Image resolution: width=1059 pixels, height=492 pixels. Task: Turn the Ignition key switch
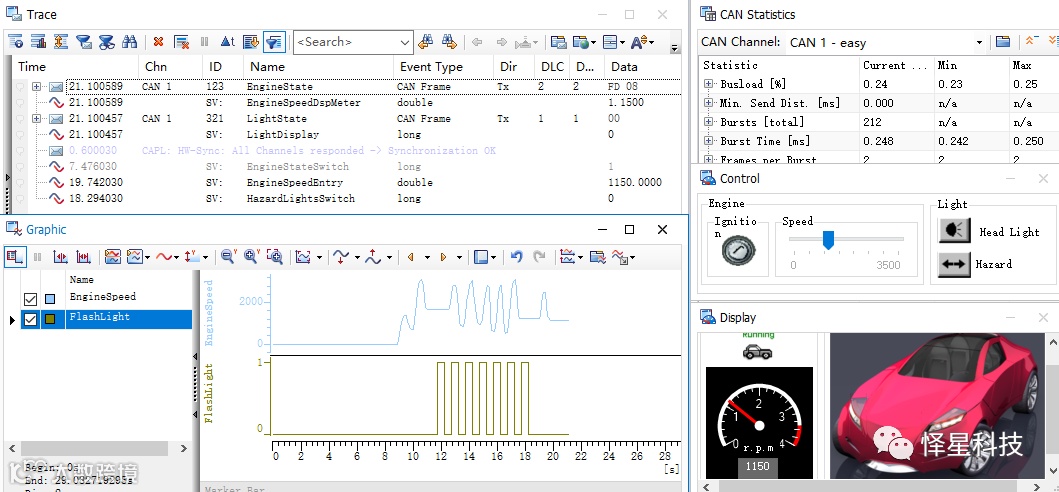737,248
